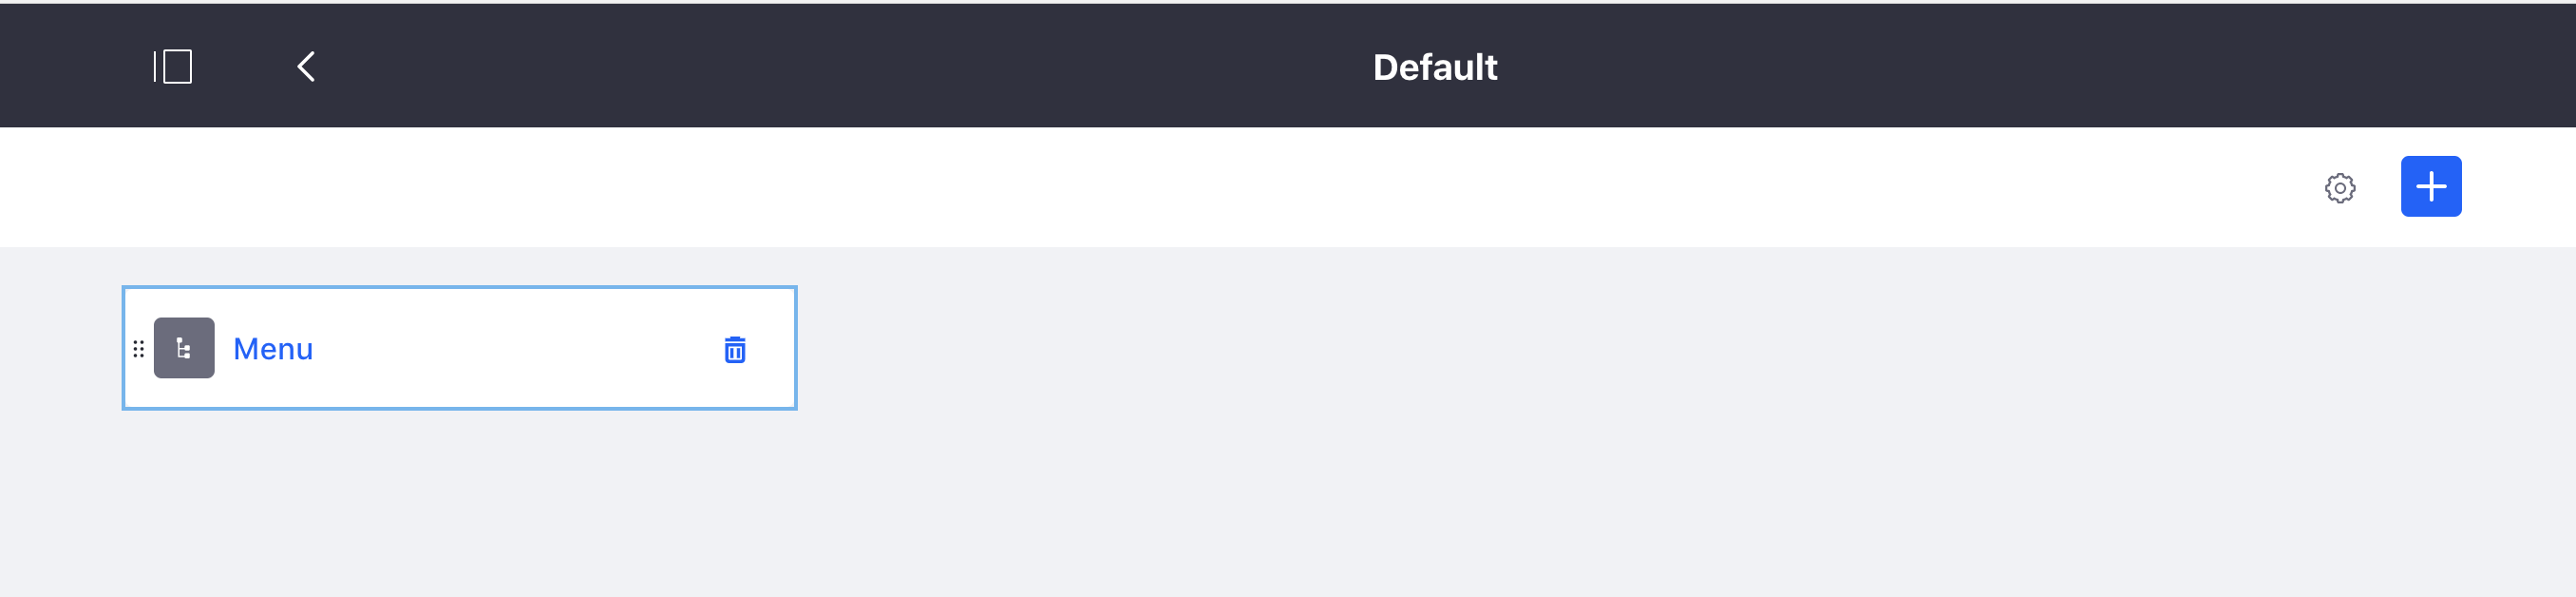Image resolution: width=2576 pixels, height=597 pixels.
Task: Navigate back using the left-pointing arrow
Action: click(307, 66)
